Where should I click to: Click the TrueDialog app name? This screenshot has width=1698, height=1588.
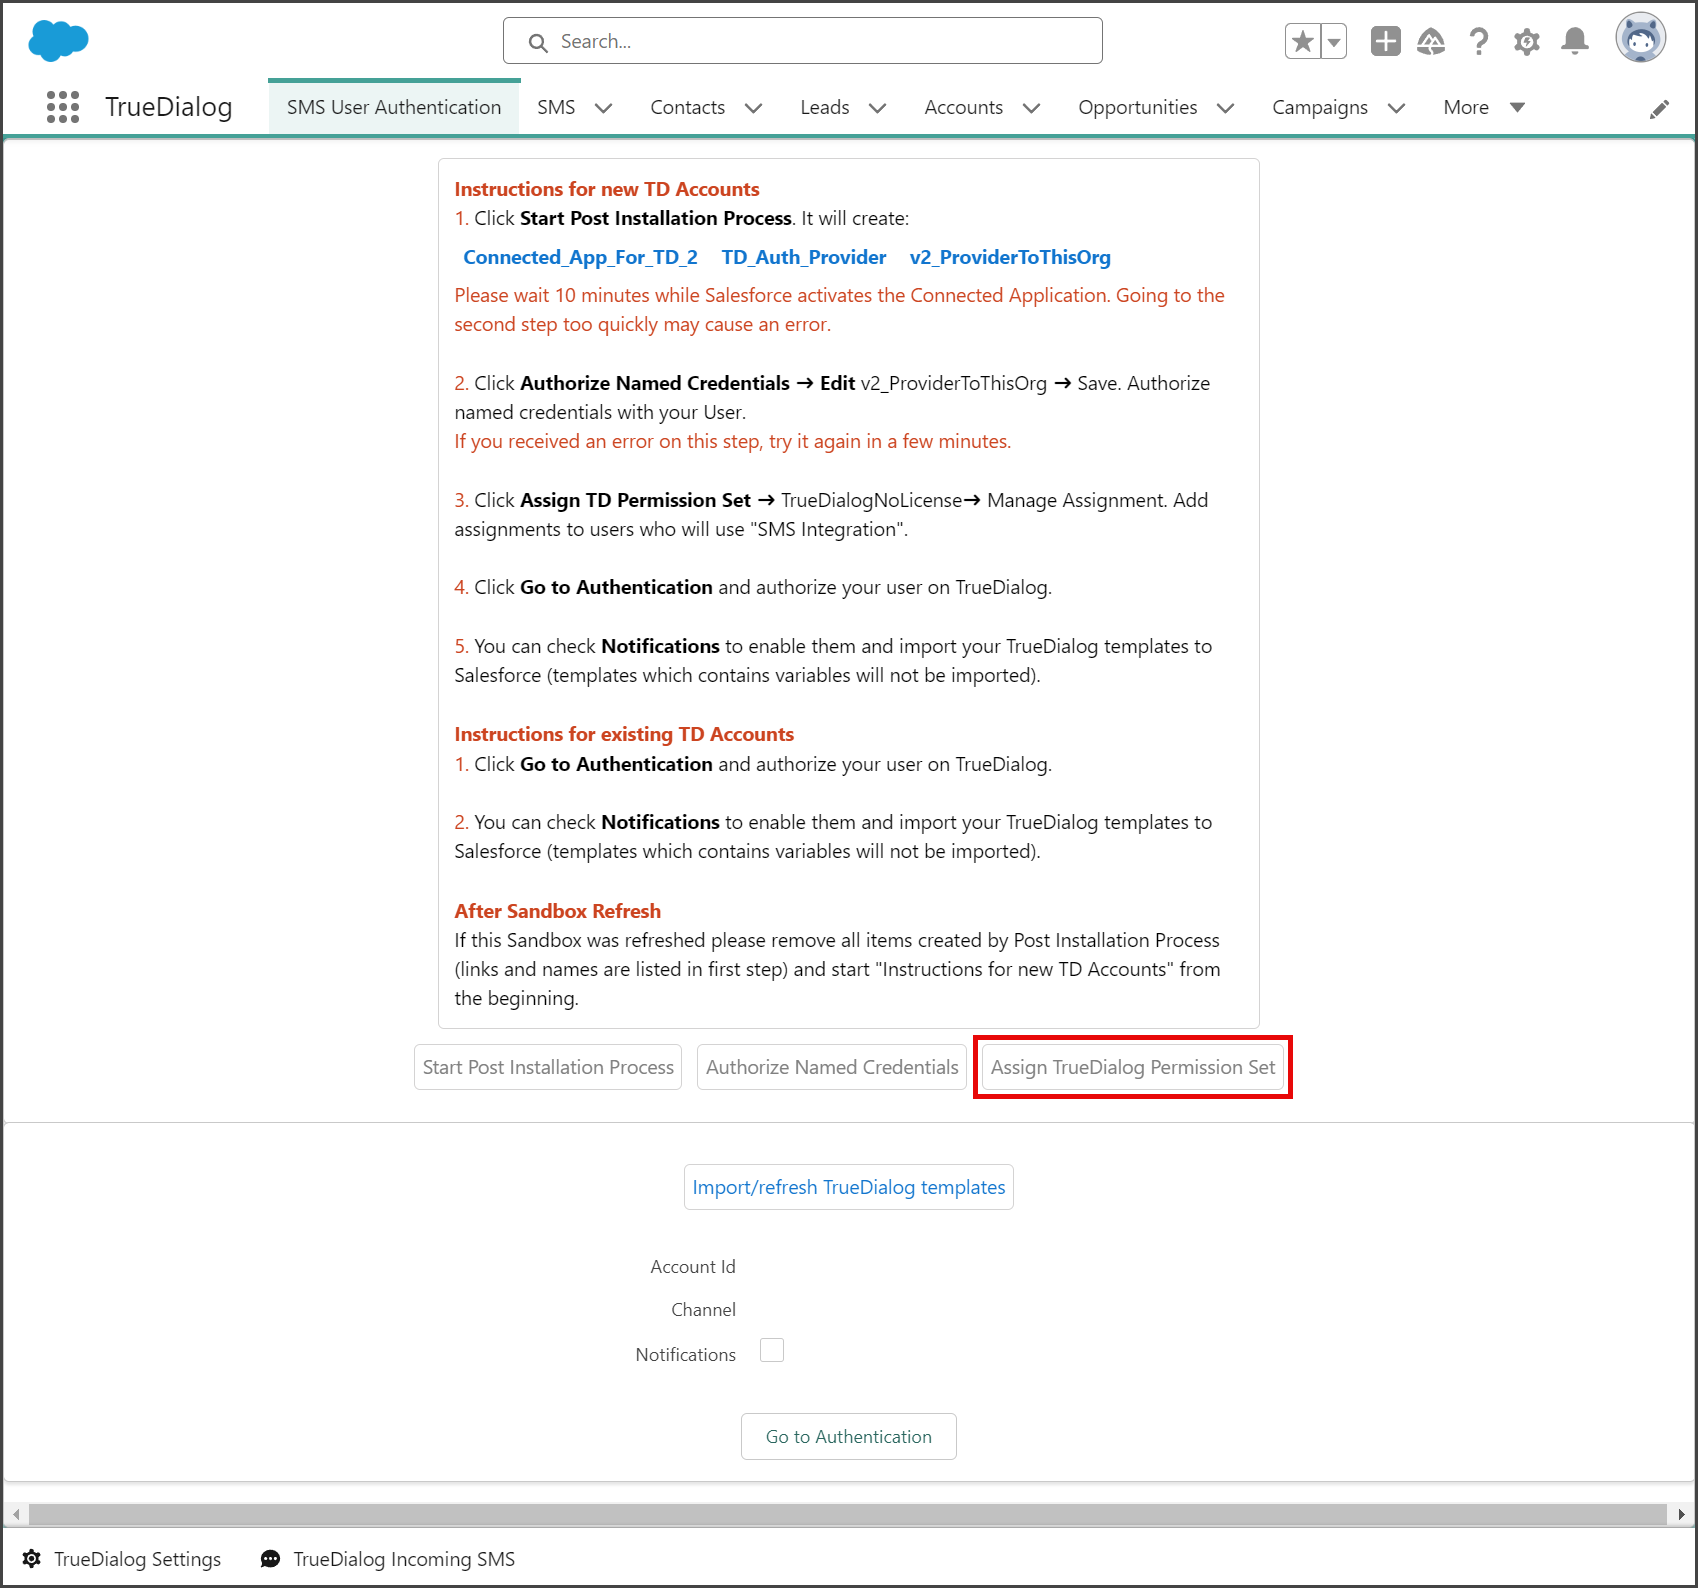pos(169,107)
